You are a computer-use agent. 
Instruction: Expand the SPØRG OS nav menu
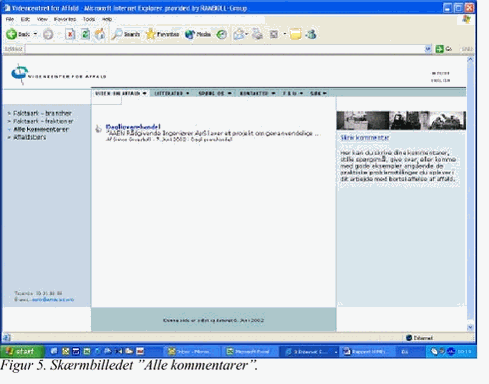tap(215, 93)
